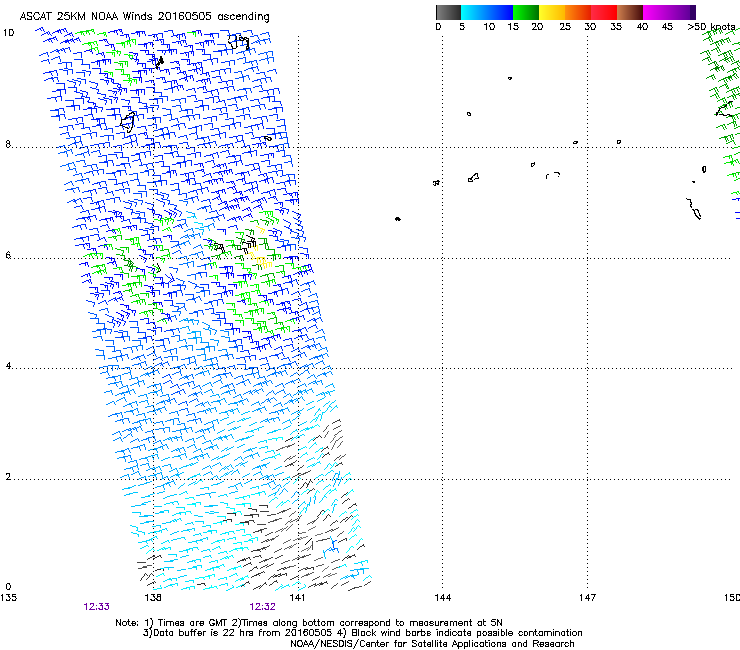The height and width of the screenshot is (650, 740).
Task: Click the longitude "135" axis label
Action: (x=8, y=598)
